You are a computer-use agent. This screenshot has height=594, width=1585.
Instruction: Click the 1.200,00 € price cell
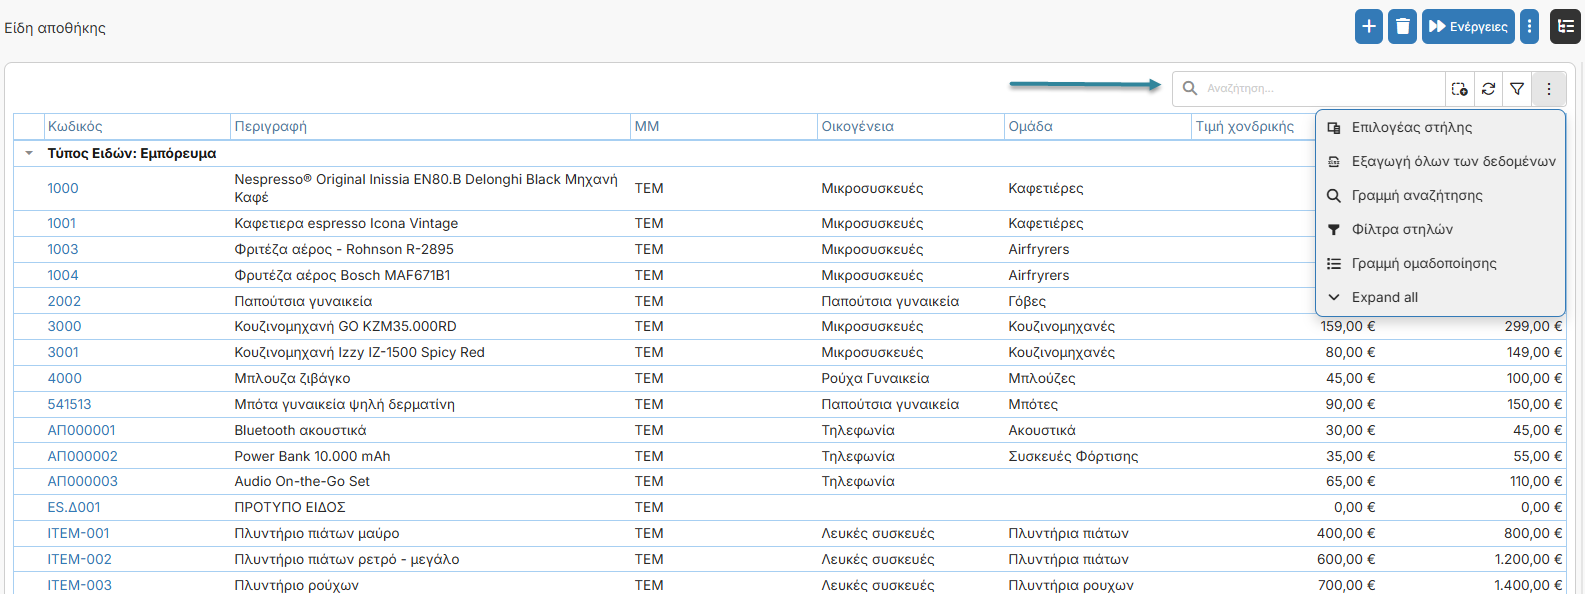point(1528,559)
